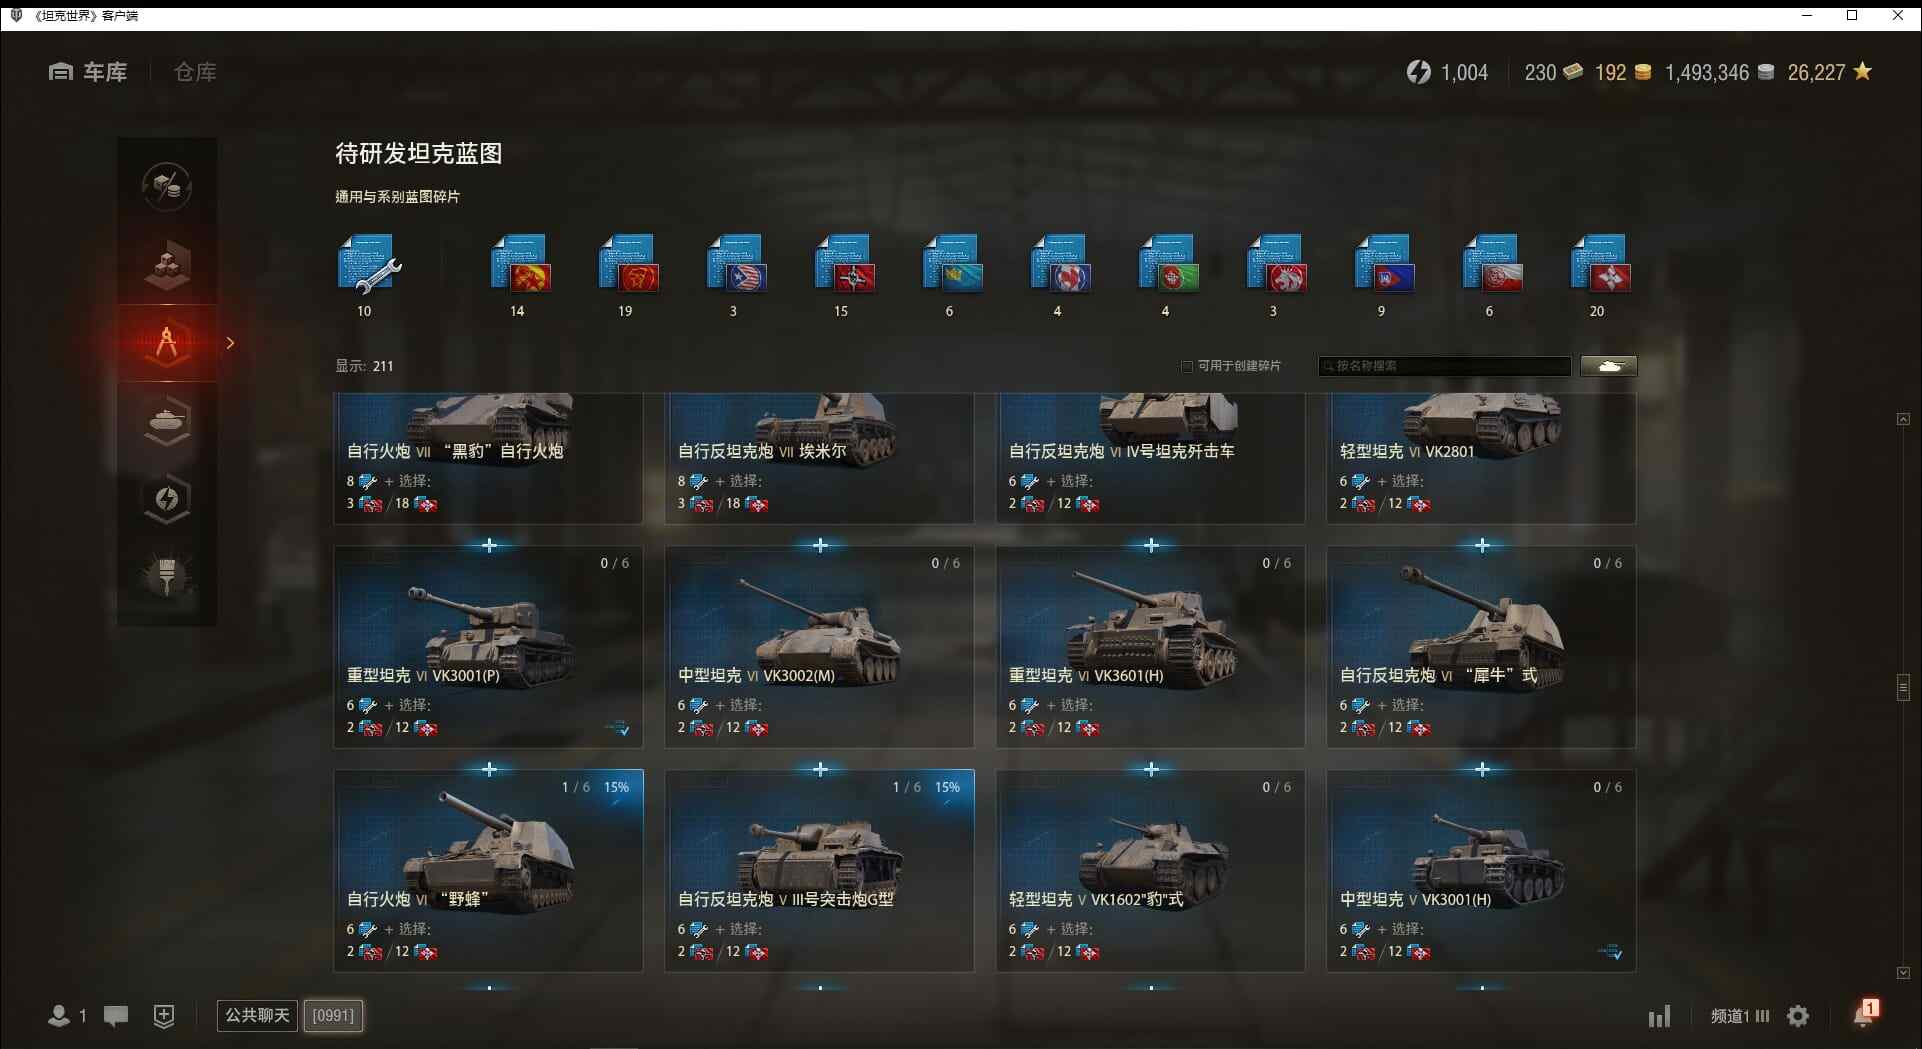Expand the sidebar arrow next to blueprints

coord(231,343)
